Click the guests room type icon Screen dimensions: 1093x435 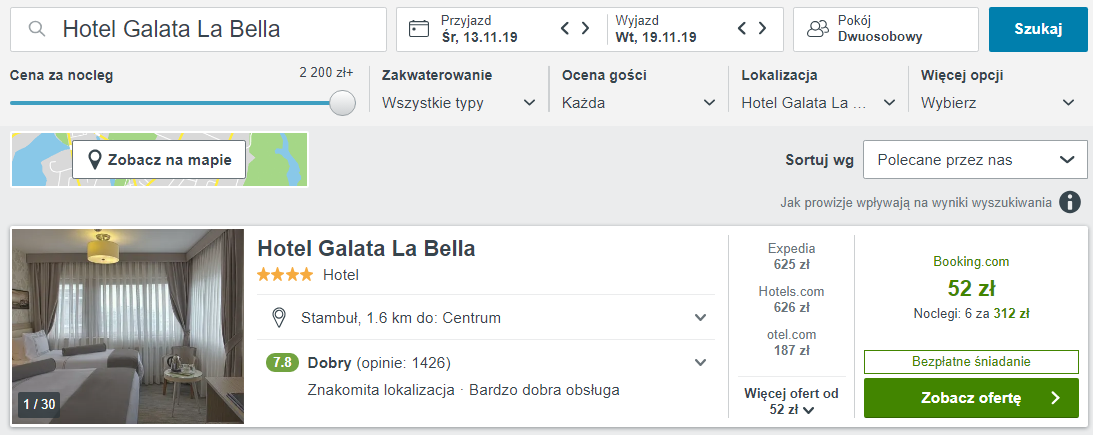pos(818,29)
